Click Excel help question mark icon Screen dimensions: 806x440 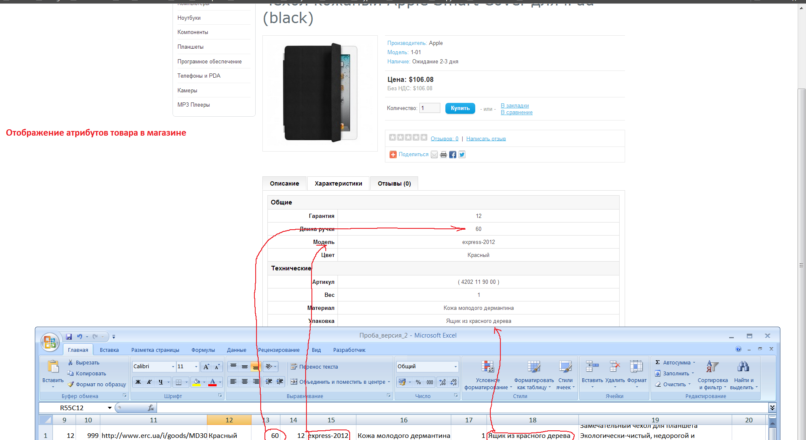tap(738, 349)
